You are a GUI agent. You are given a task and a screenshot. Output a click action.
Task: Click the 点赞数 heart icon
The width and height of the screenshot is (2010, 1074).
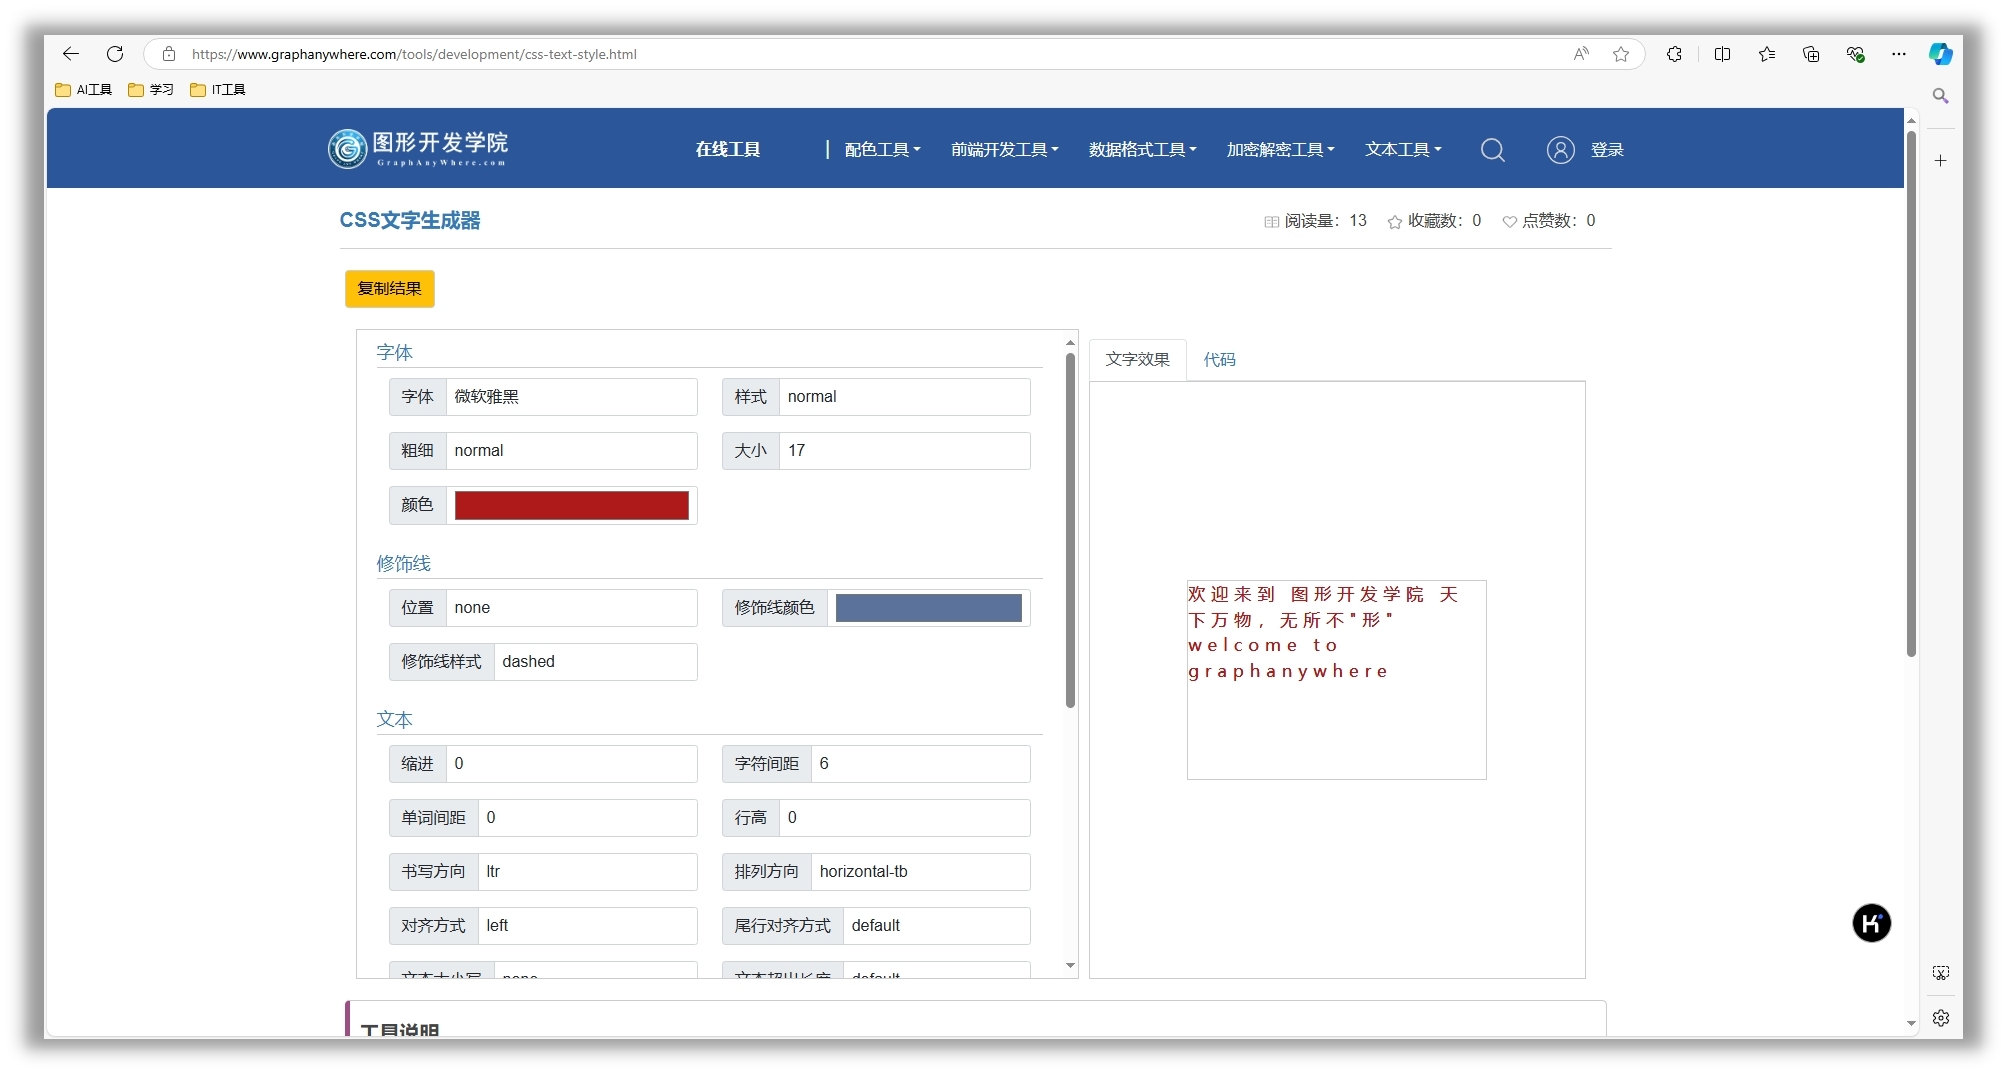click(x=1509, y=222)
